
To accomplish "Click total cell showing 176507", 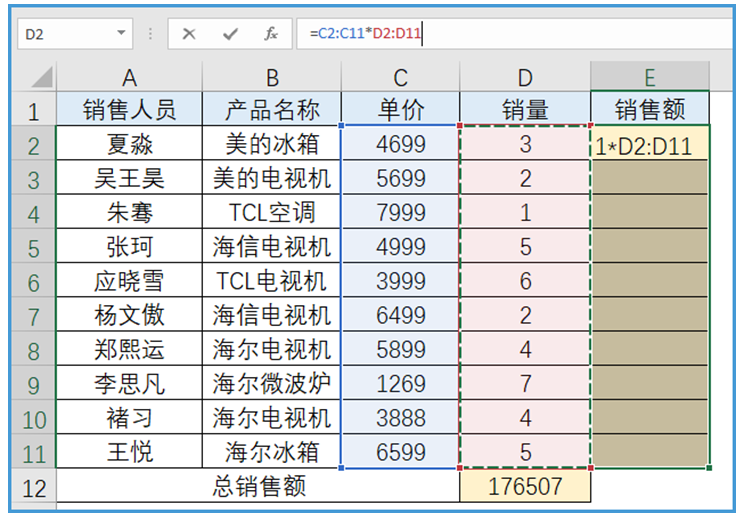I will (x=525, y=487).
